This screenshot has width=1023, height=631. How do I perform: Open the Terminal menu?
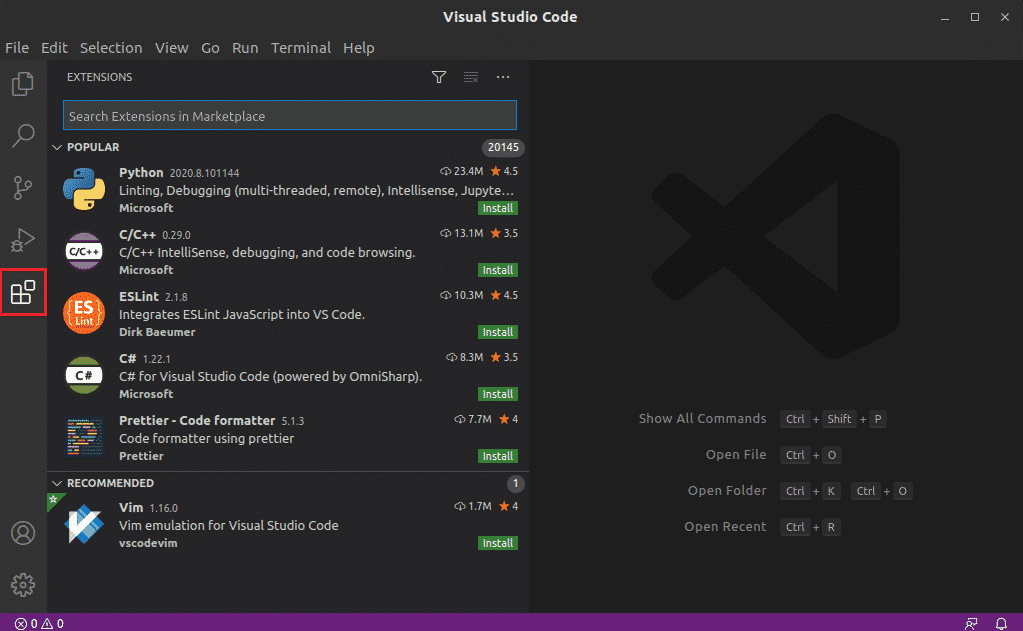pos(300,48)
